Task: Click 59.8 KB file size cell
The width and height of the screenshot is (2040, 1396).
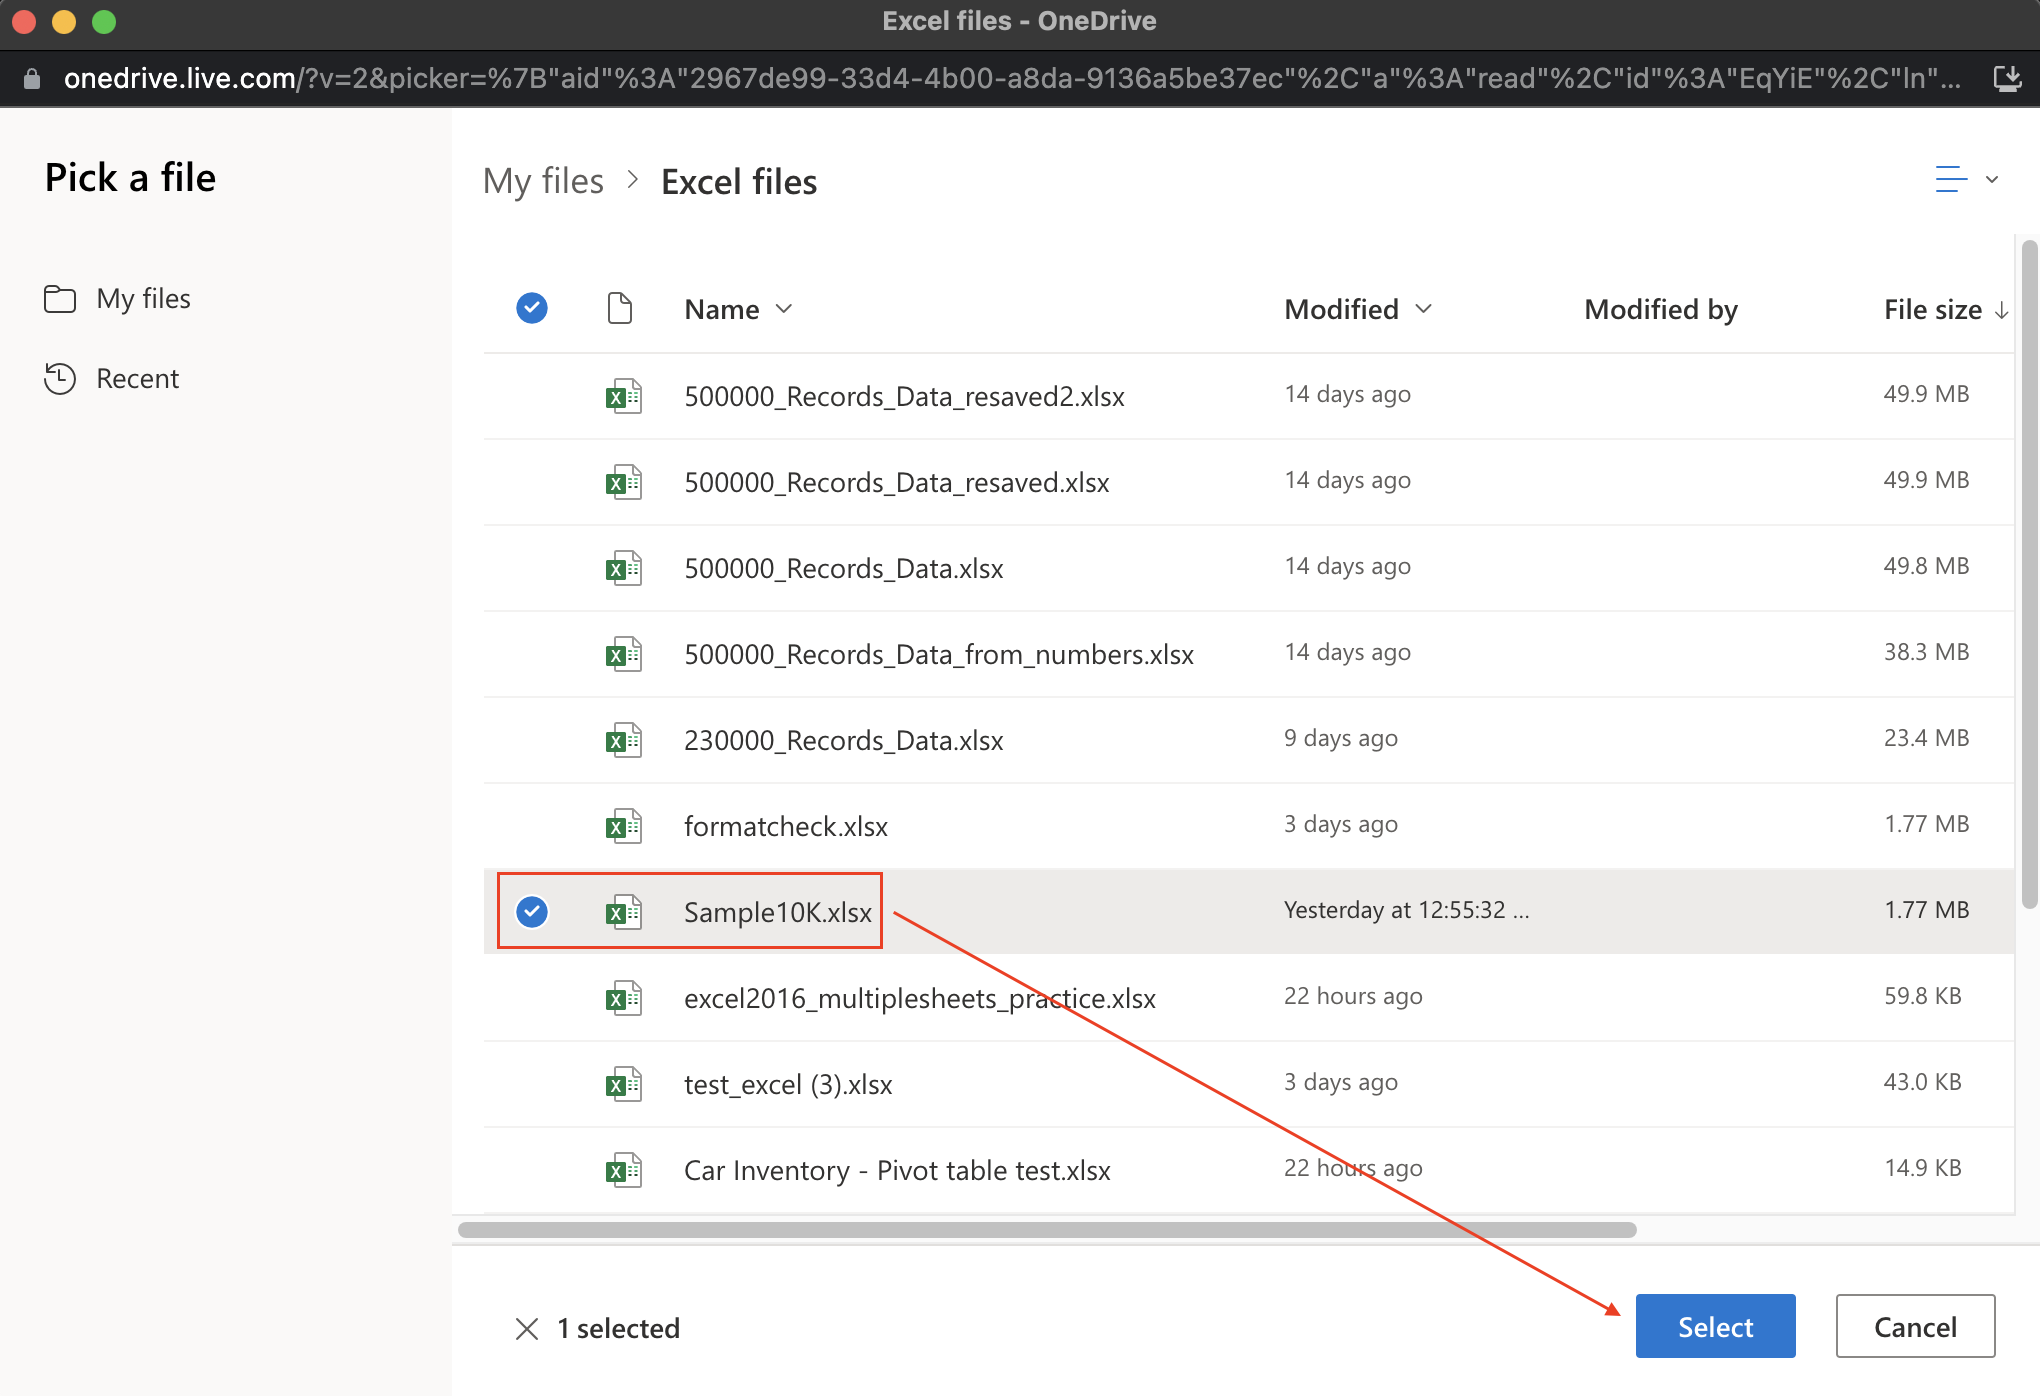Action: pyautogui.click(x=1922, y=996)
